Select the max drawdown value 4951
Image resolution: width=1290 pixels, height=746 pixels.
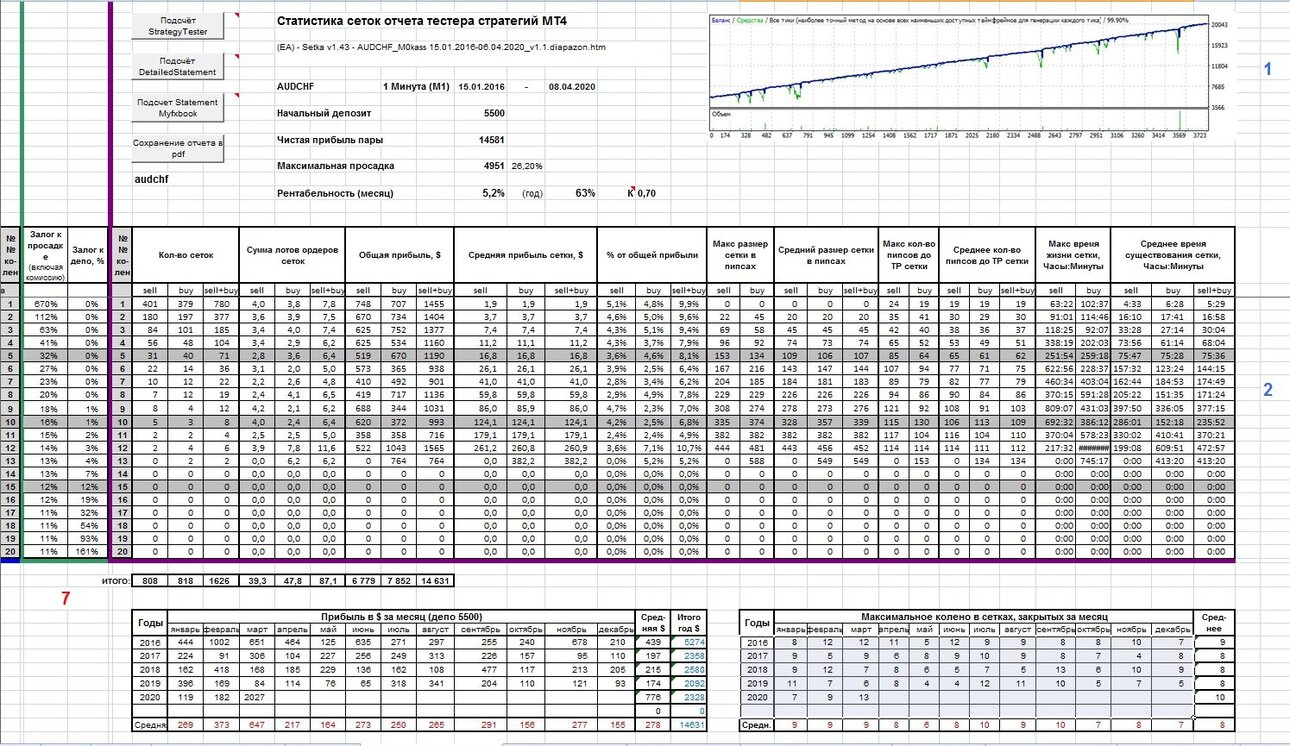(x=494, y=166)
